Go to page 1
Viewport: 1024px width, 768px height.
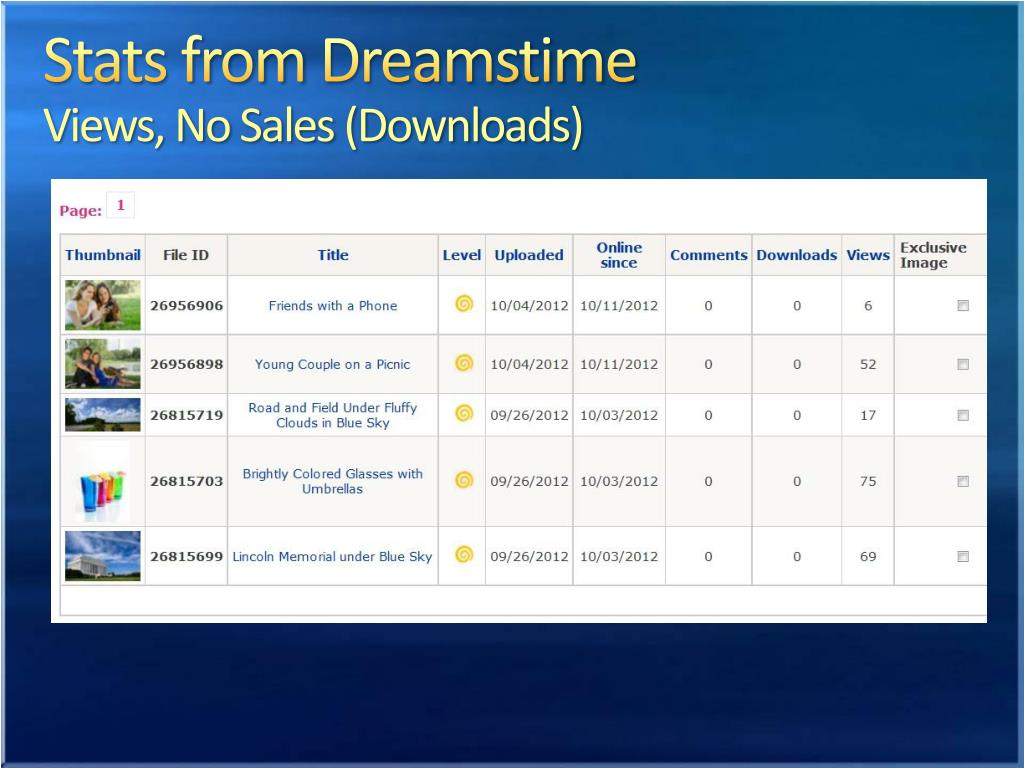pyautogui.click(x=120, y=205)
